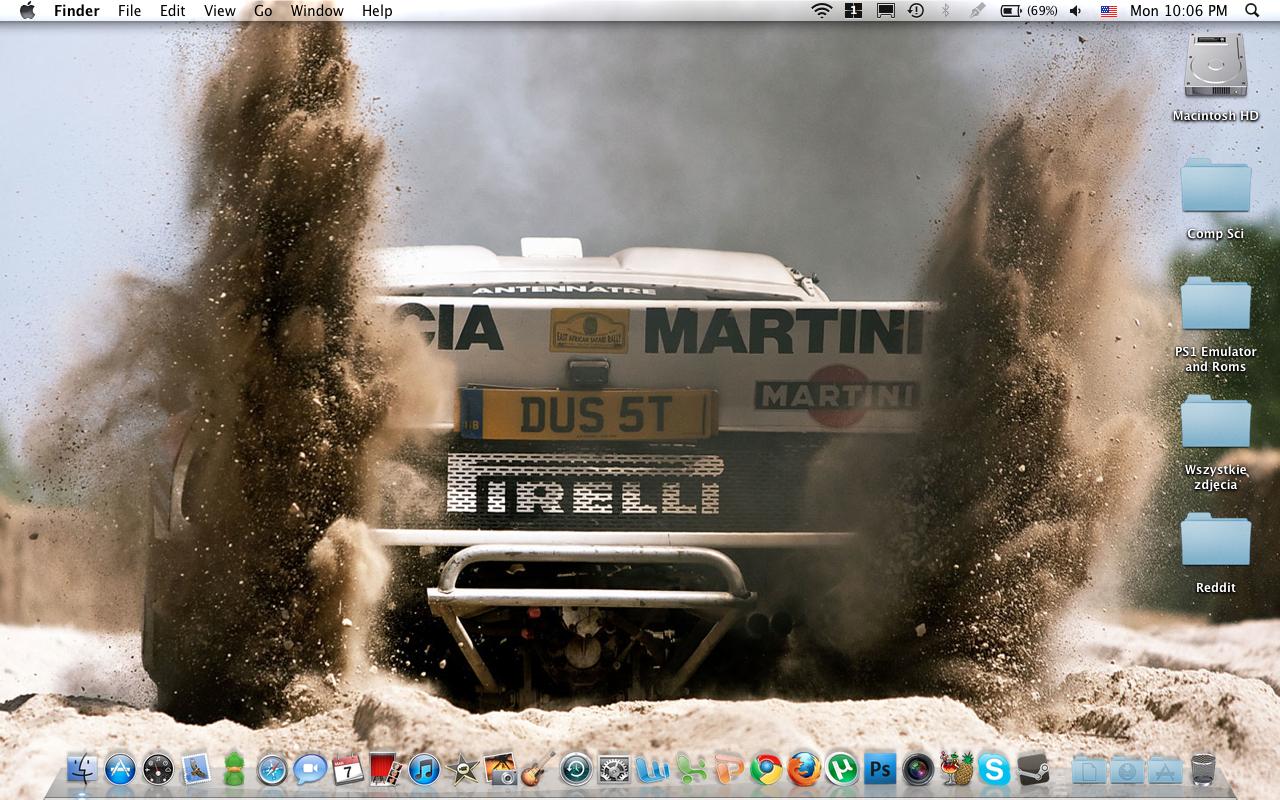Open Spotlight search in menu bar

point(1251,11)
